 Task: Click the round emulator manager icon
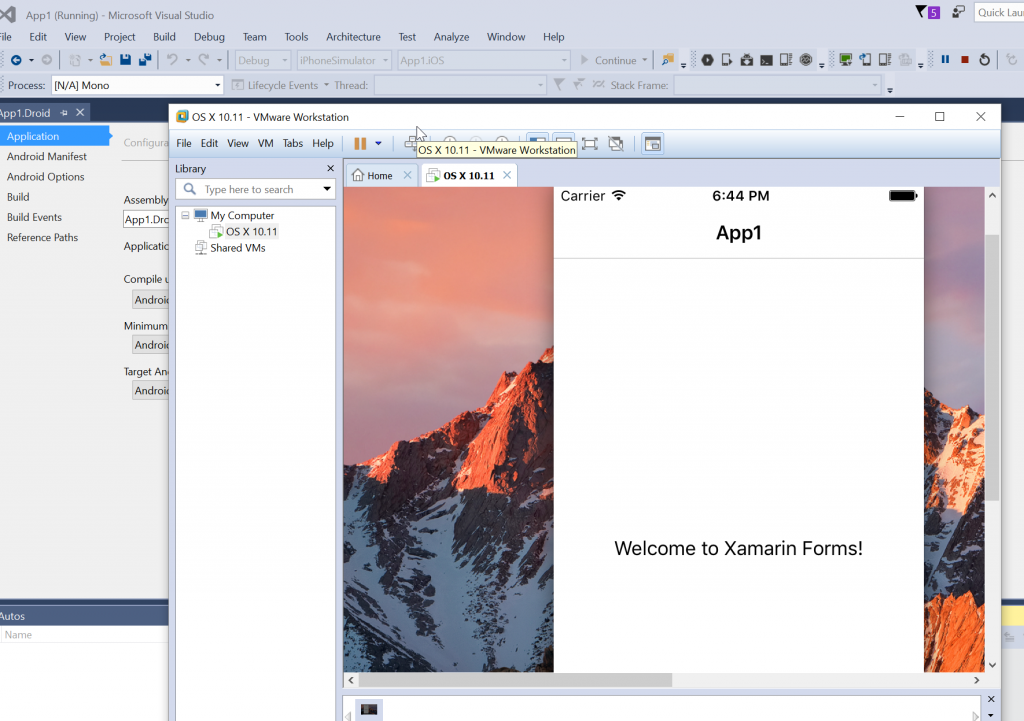pyautogui.click(x=806, y=60)
